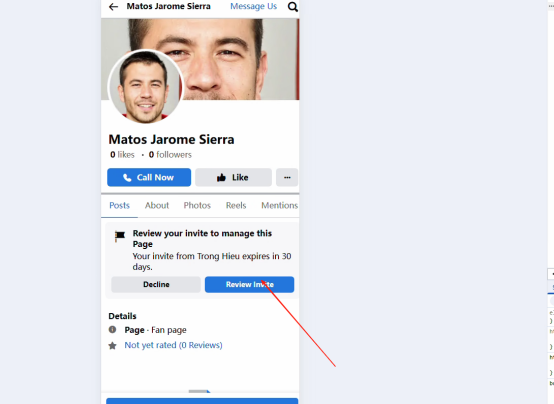Image resolution: width=554 pixels, height=404 pixels.
Task: Switch to the Photos tab
Action: tap(197, 205)
